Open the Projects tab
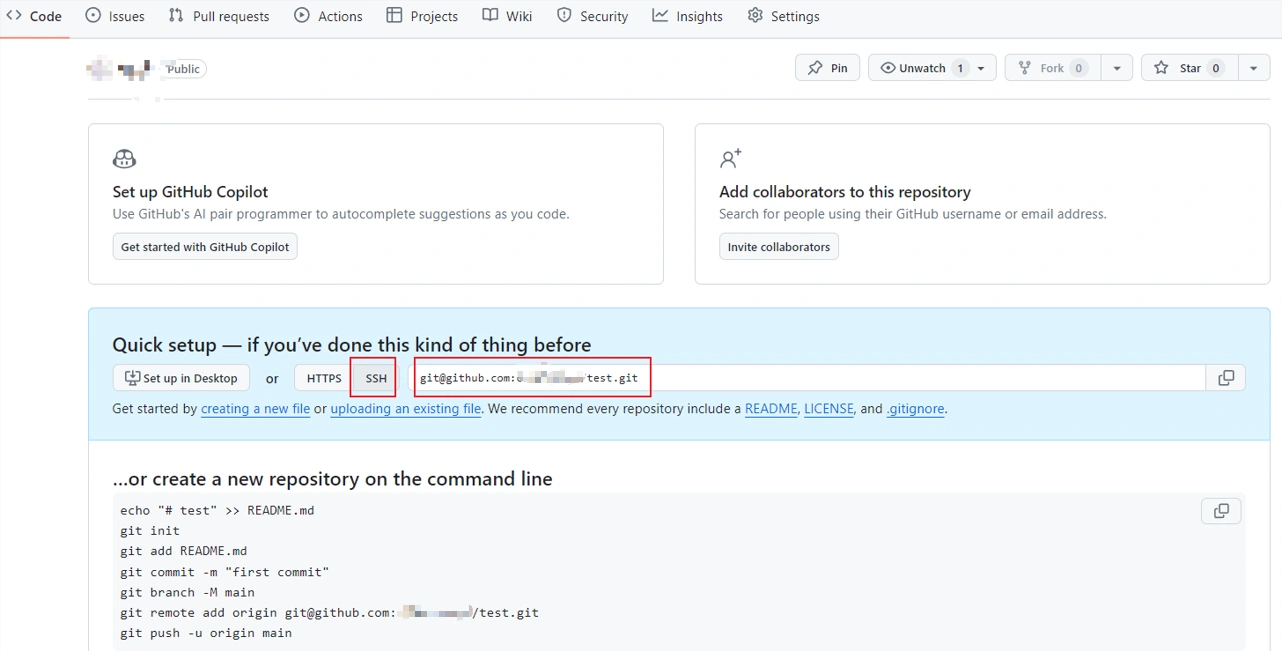Image resolution: width=1282 pixels, height=651 pixels. click(x=422, y=16)
